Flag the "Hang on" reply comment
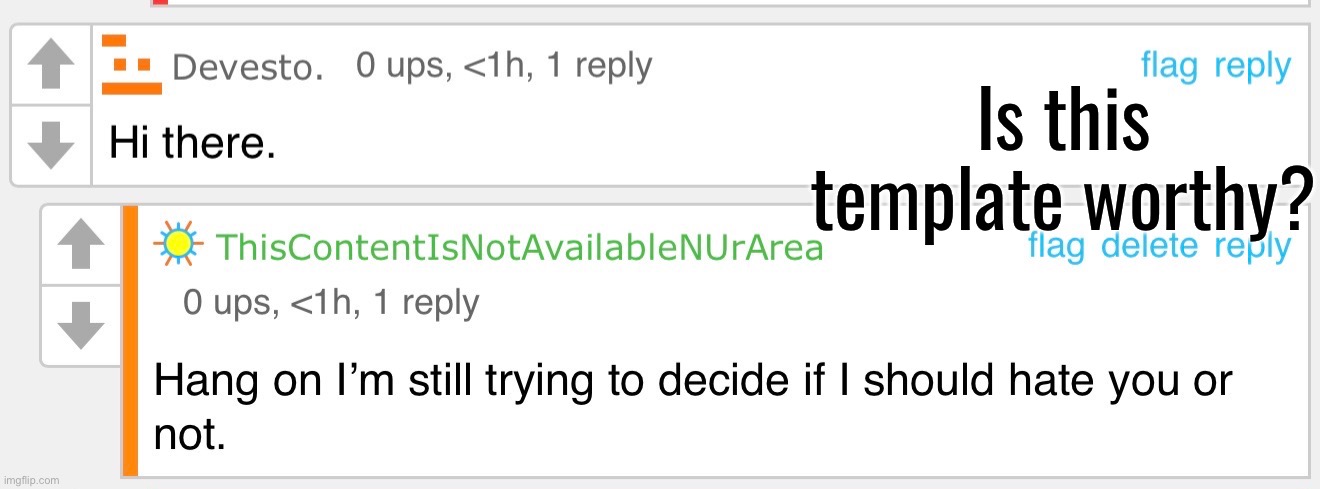This screenshot has width=1320, height=489. 1056,246
